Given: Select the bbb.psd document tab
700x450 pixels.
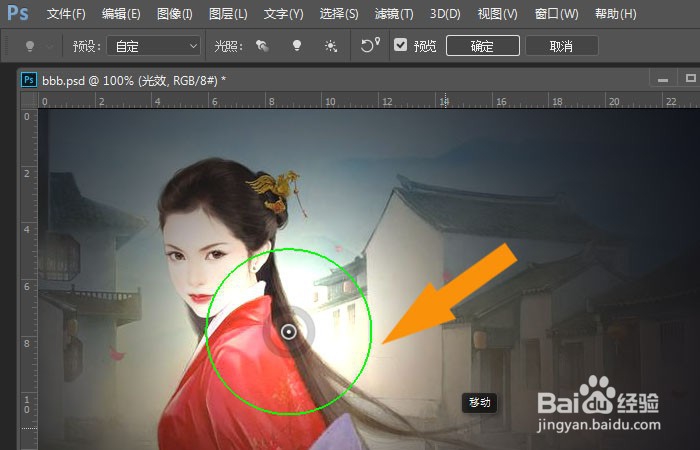Looking at the screenshot, I should click(133, 80).
